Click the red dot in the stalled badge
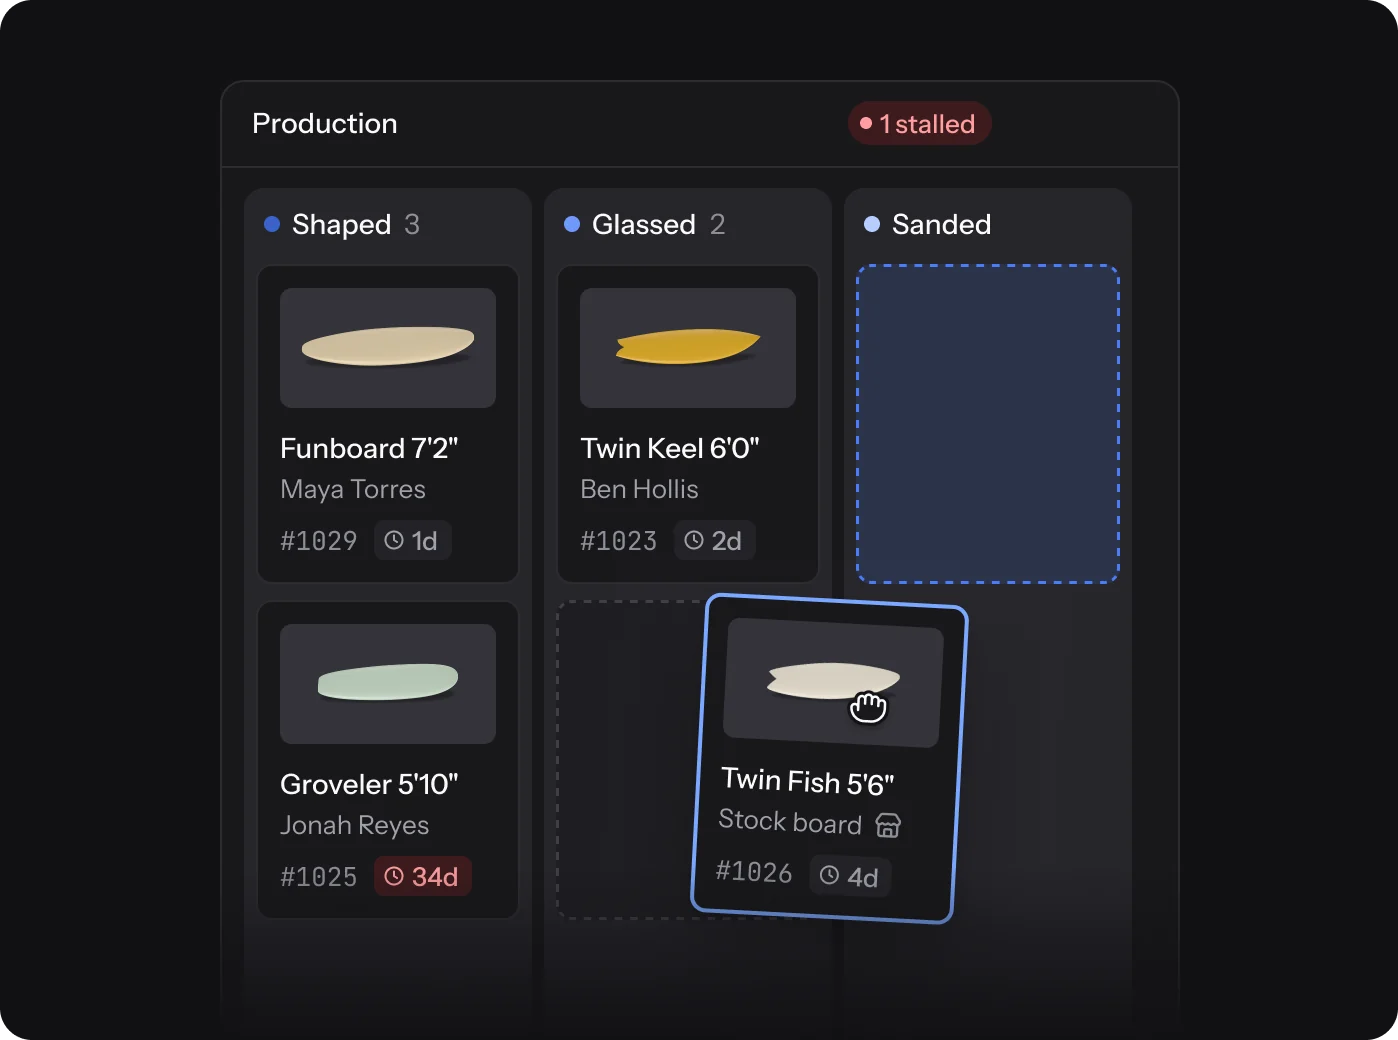Screen dimensions: 1398x1040 point(866,123)
